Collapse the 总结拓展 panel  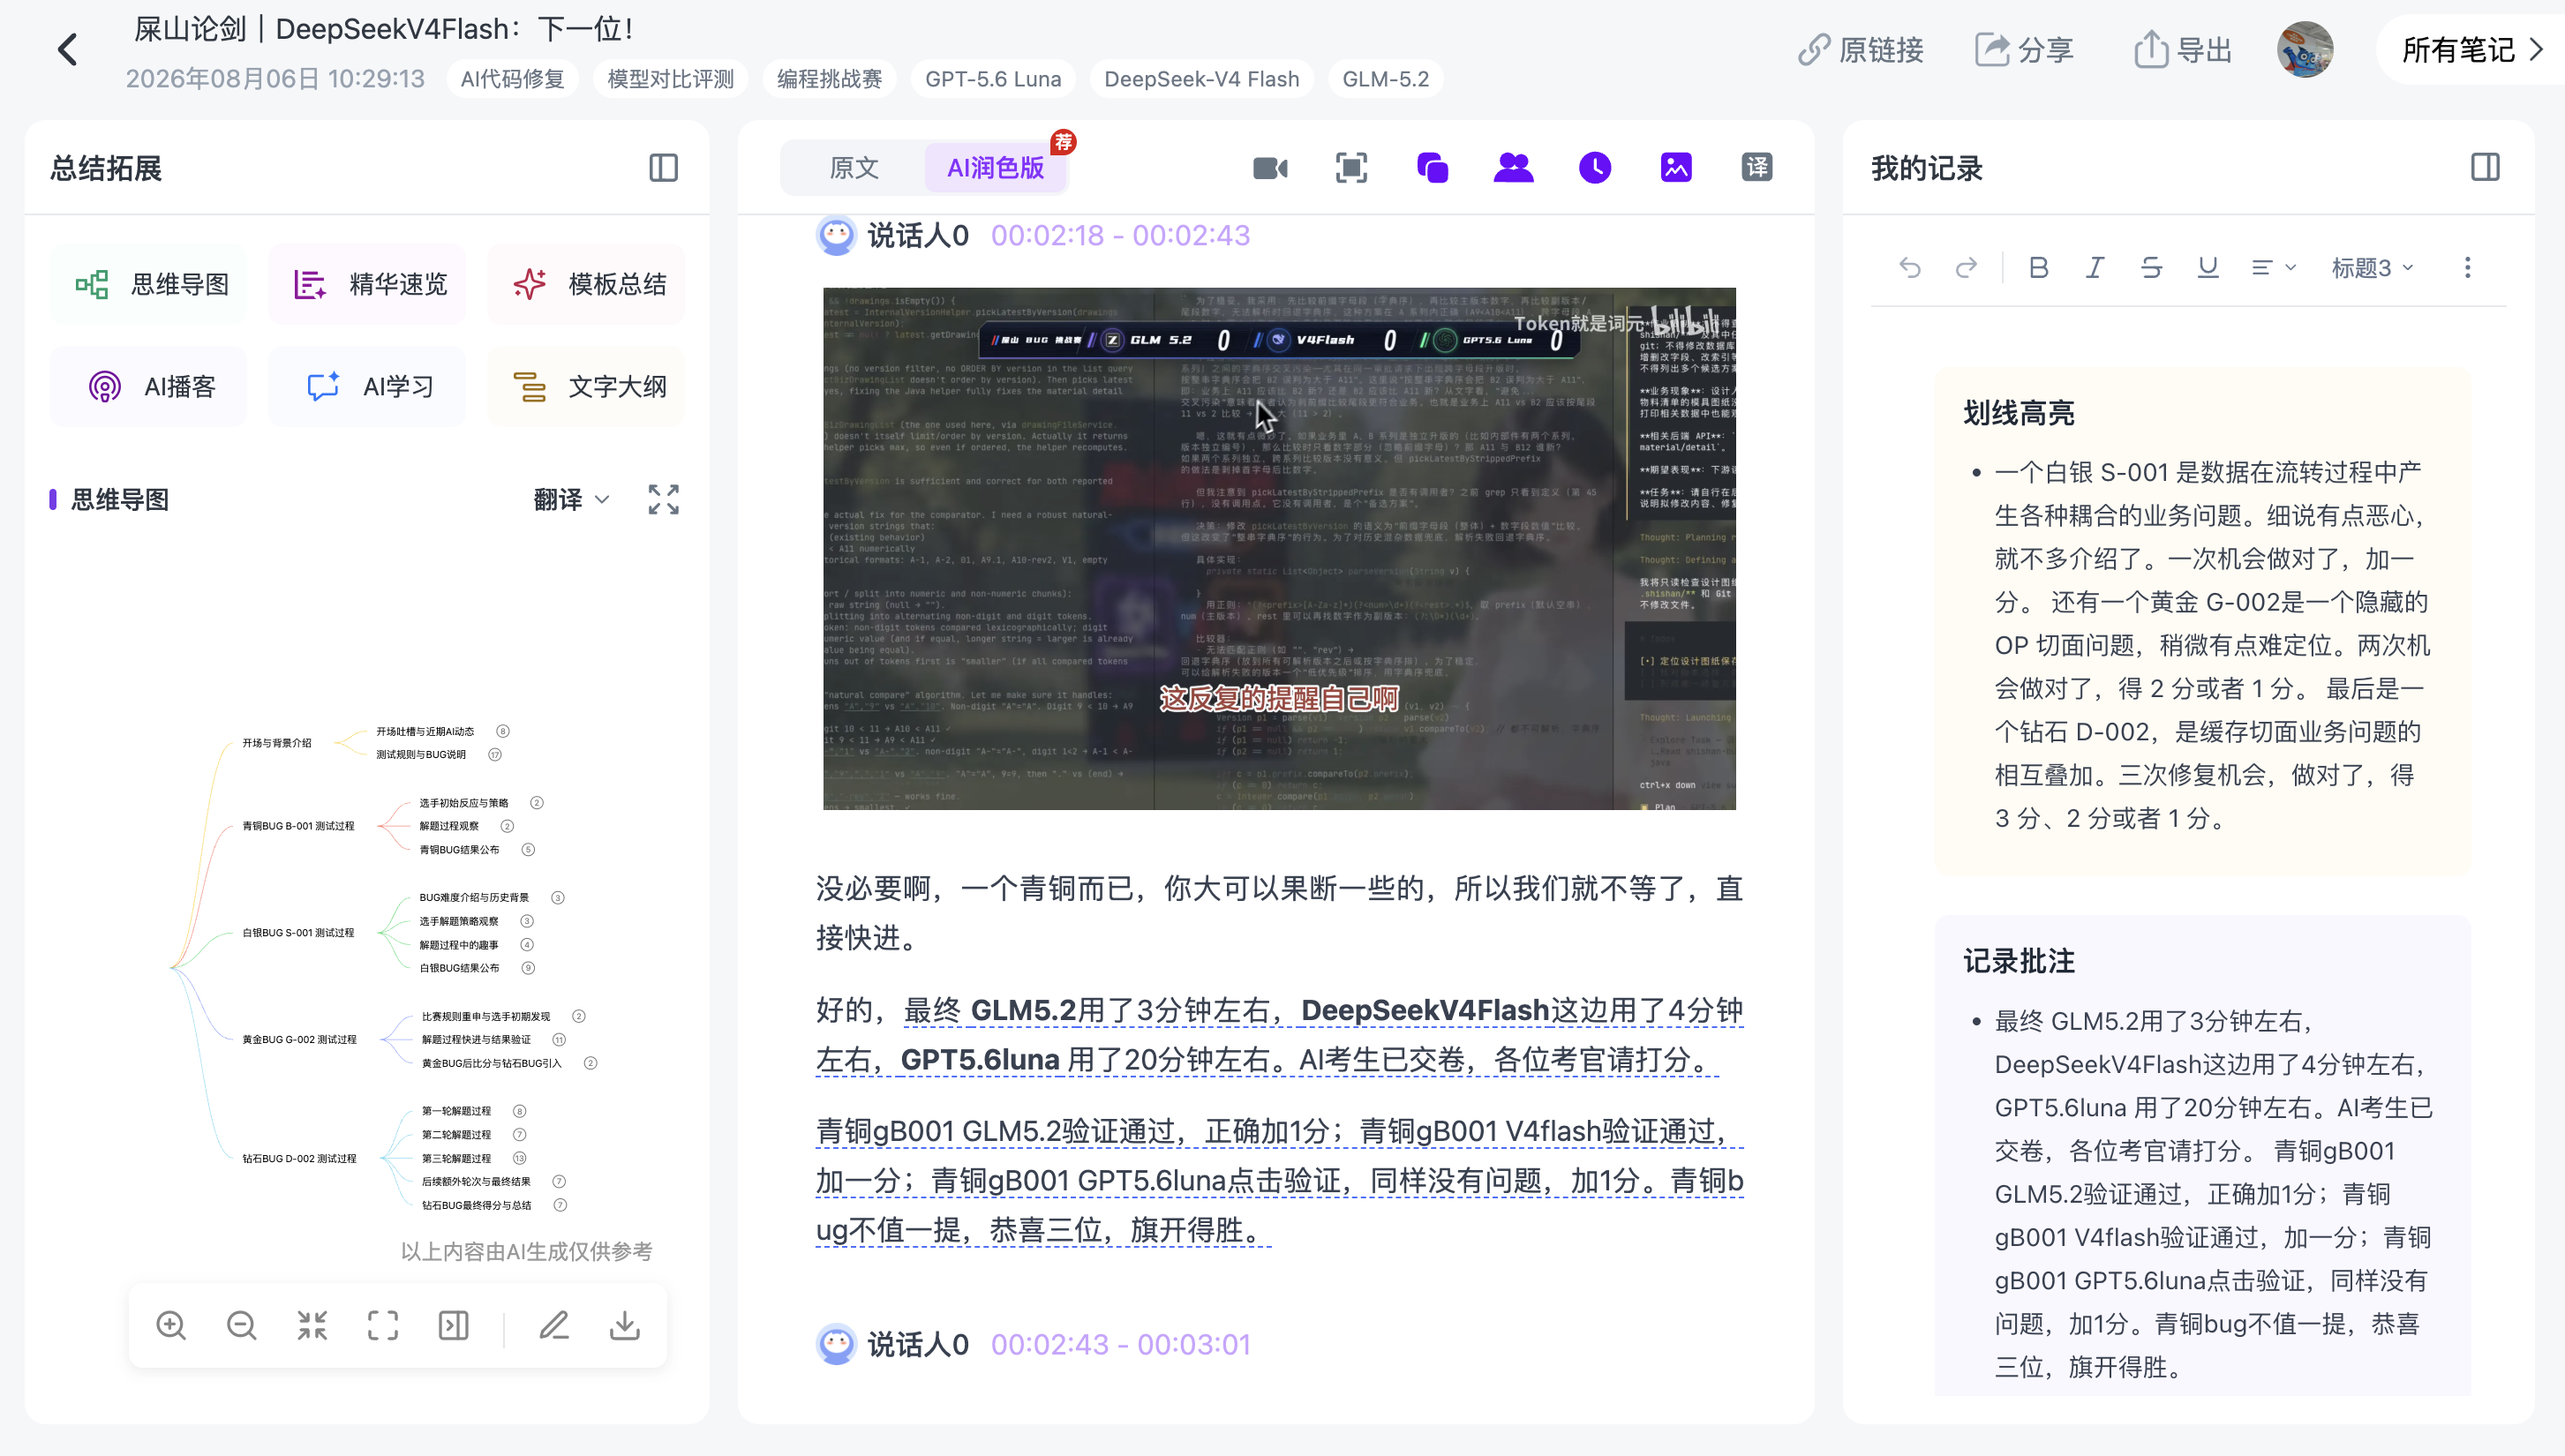663,168
